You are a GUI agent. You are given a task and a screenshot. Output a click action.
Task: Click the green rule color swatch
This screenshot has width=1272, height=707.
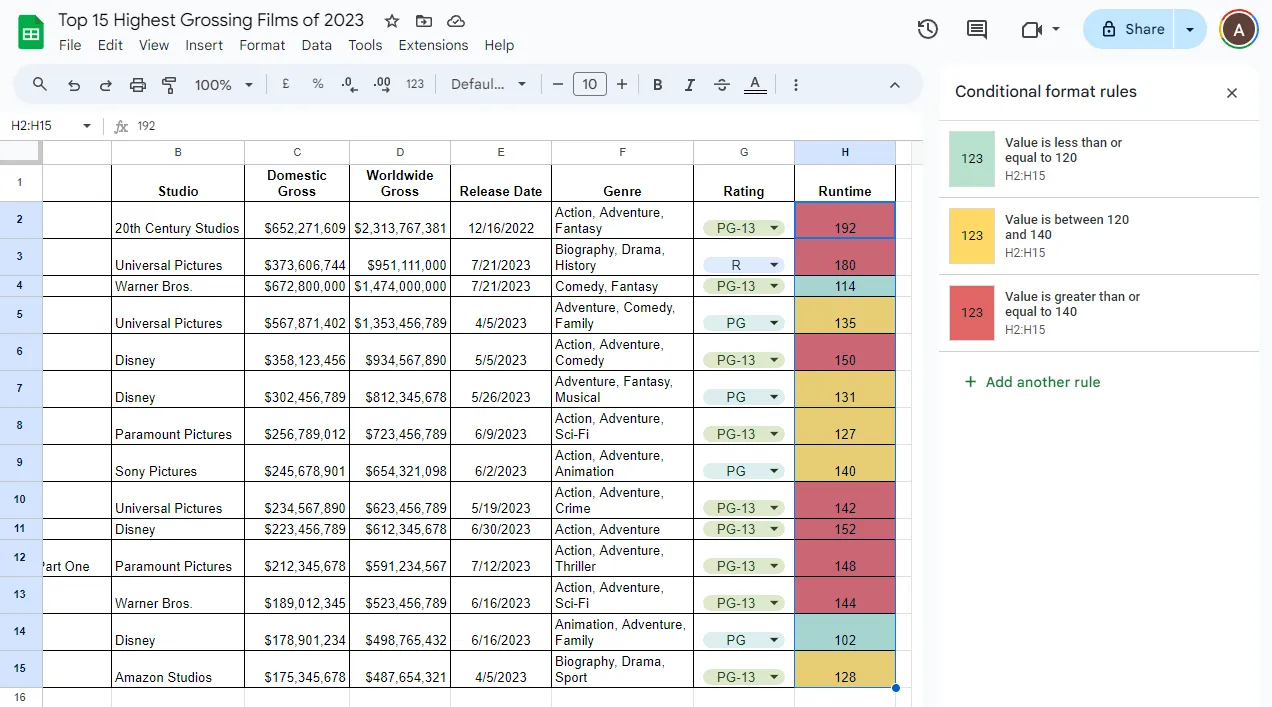972,159
